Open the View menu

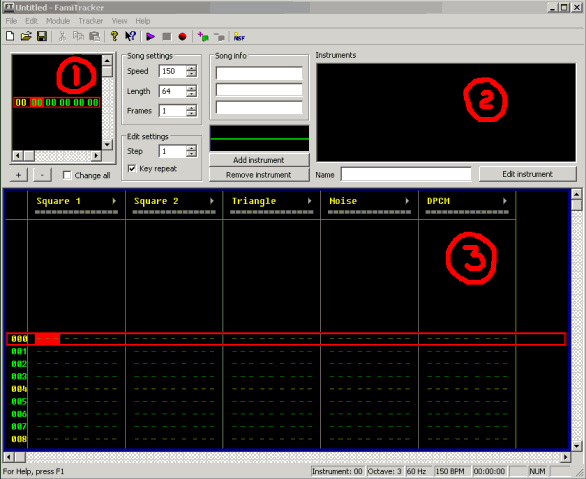coord(119,21)
